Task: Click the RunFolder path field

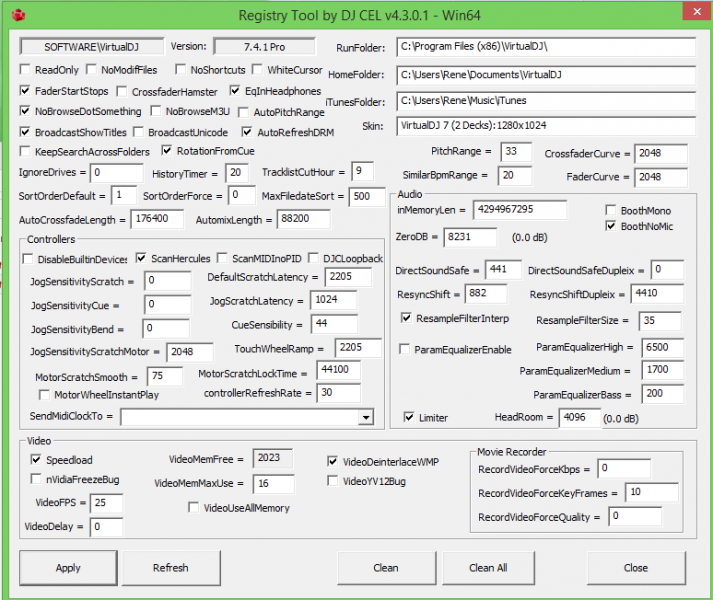Action: coord(546,47)
